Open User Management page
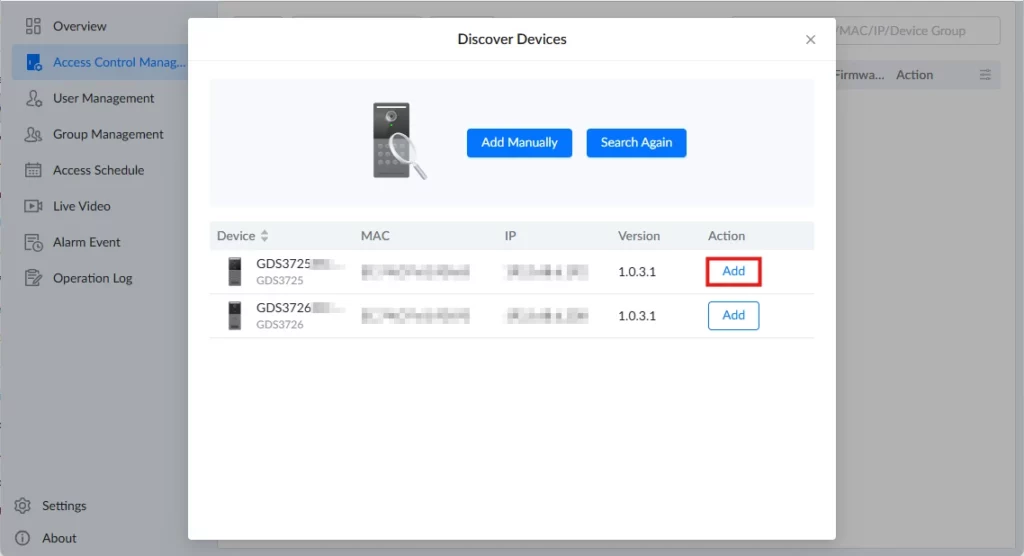 [x=103, y=98]
